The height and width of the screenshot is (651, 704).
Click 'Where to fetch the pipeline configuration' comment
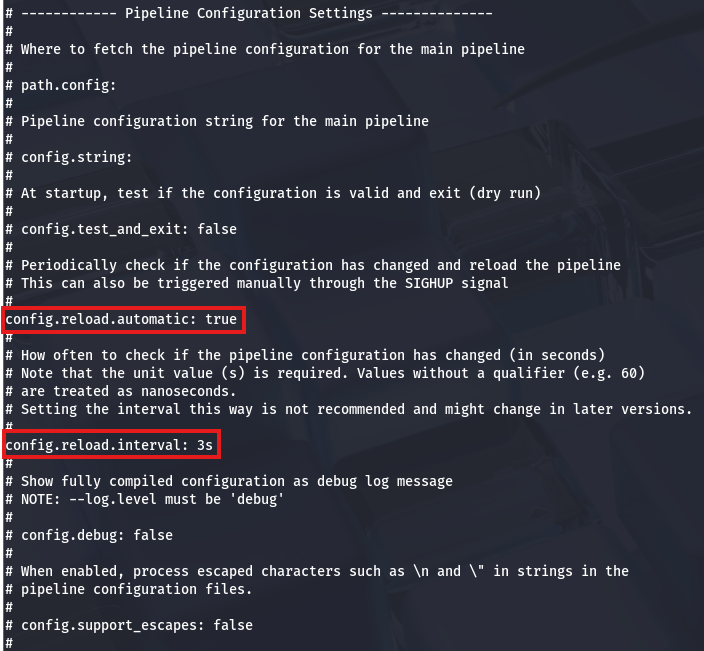point(272,49)
